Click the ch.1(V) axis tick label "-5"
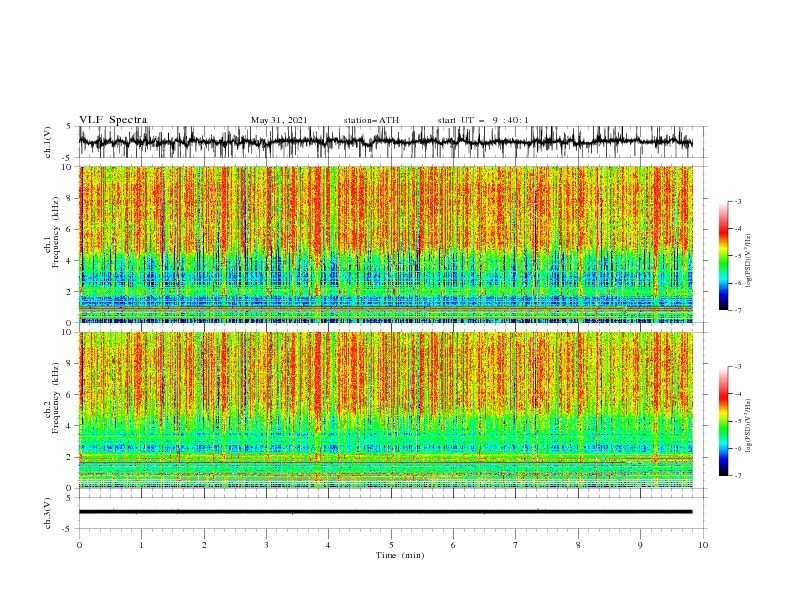Screen dimensions: 792x612 coord(68,158)
